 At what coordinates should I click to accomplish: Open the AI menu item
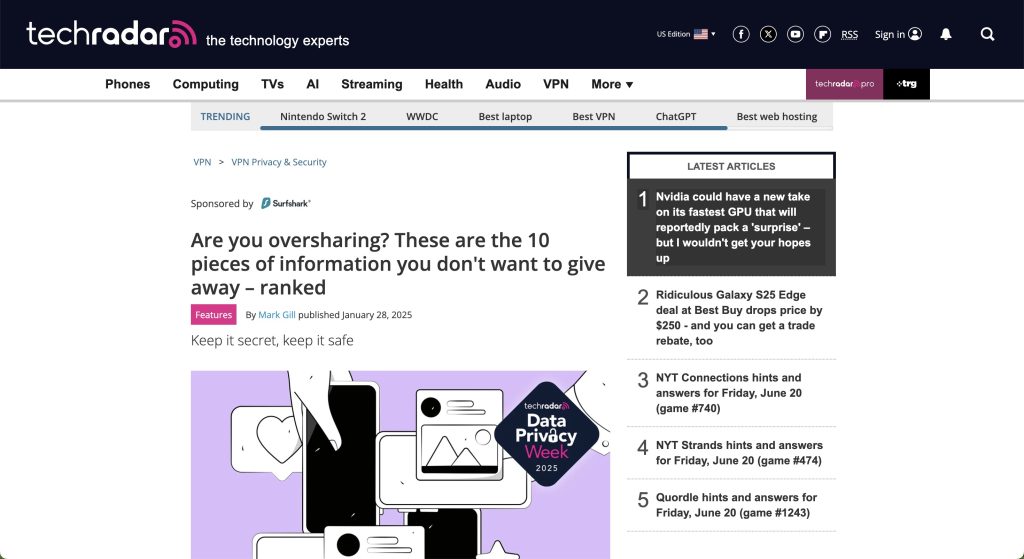point(313,84)
